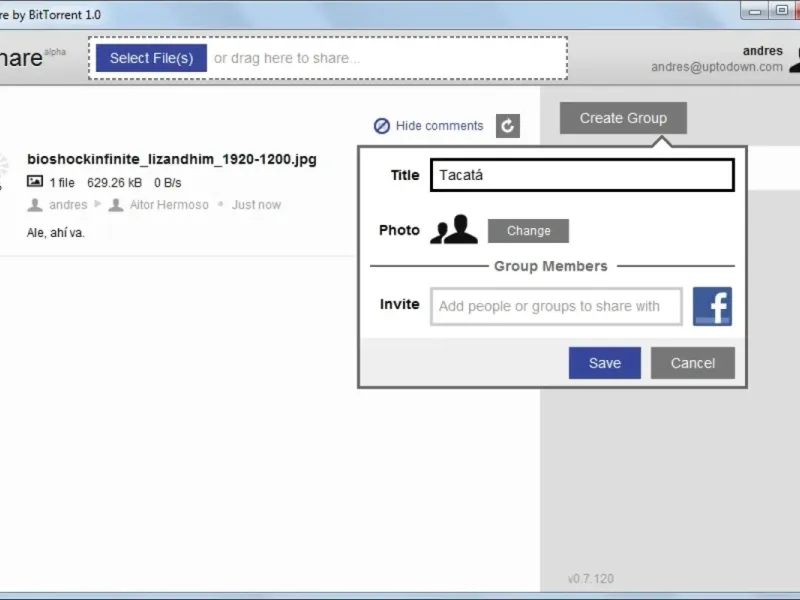800x600 pixels.
Task: Click the andres avatar icon in the share entry
Action: click(x=35, y=205)
